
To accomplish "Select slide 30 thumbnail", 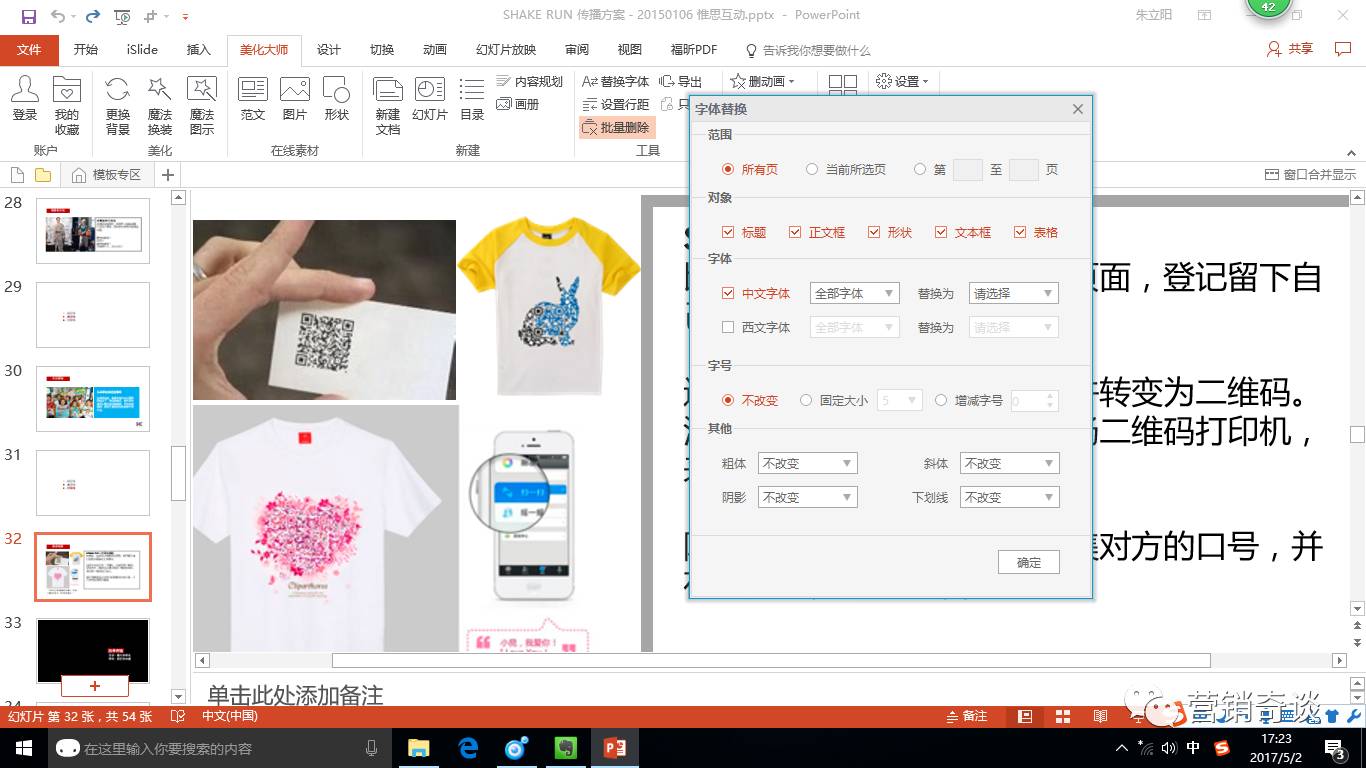I will [93, 399].
